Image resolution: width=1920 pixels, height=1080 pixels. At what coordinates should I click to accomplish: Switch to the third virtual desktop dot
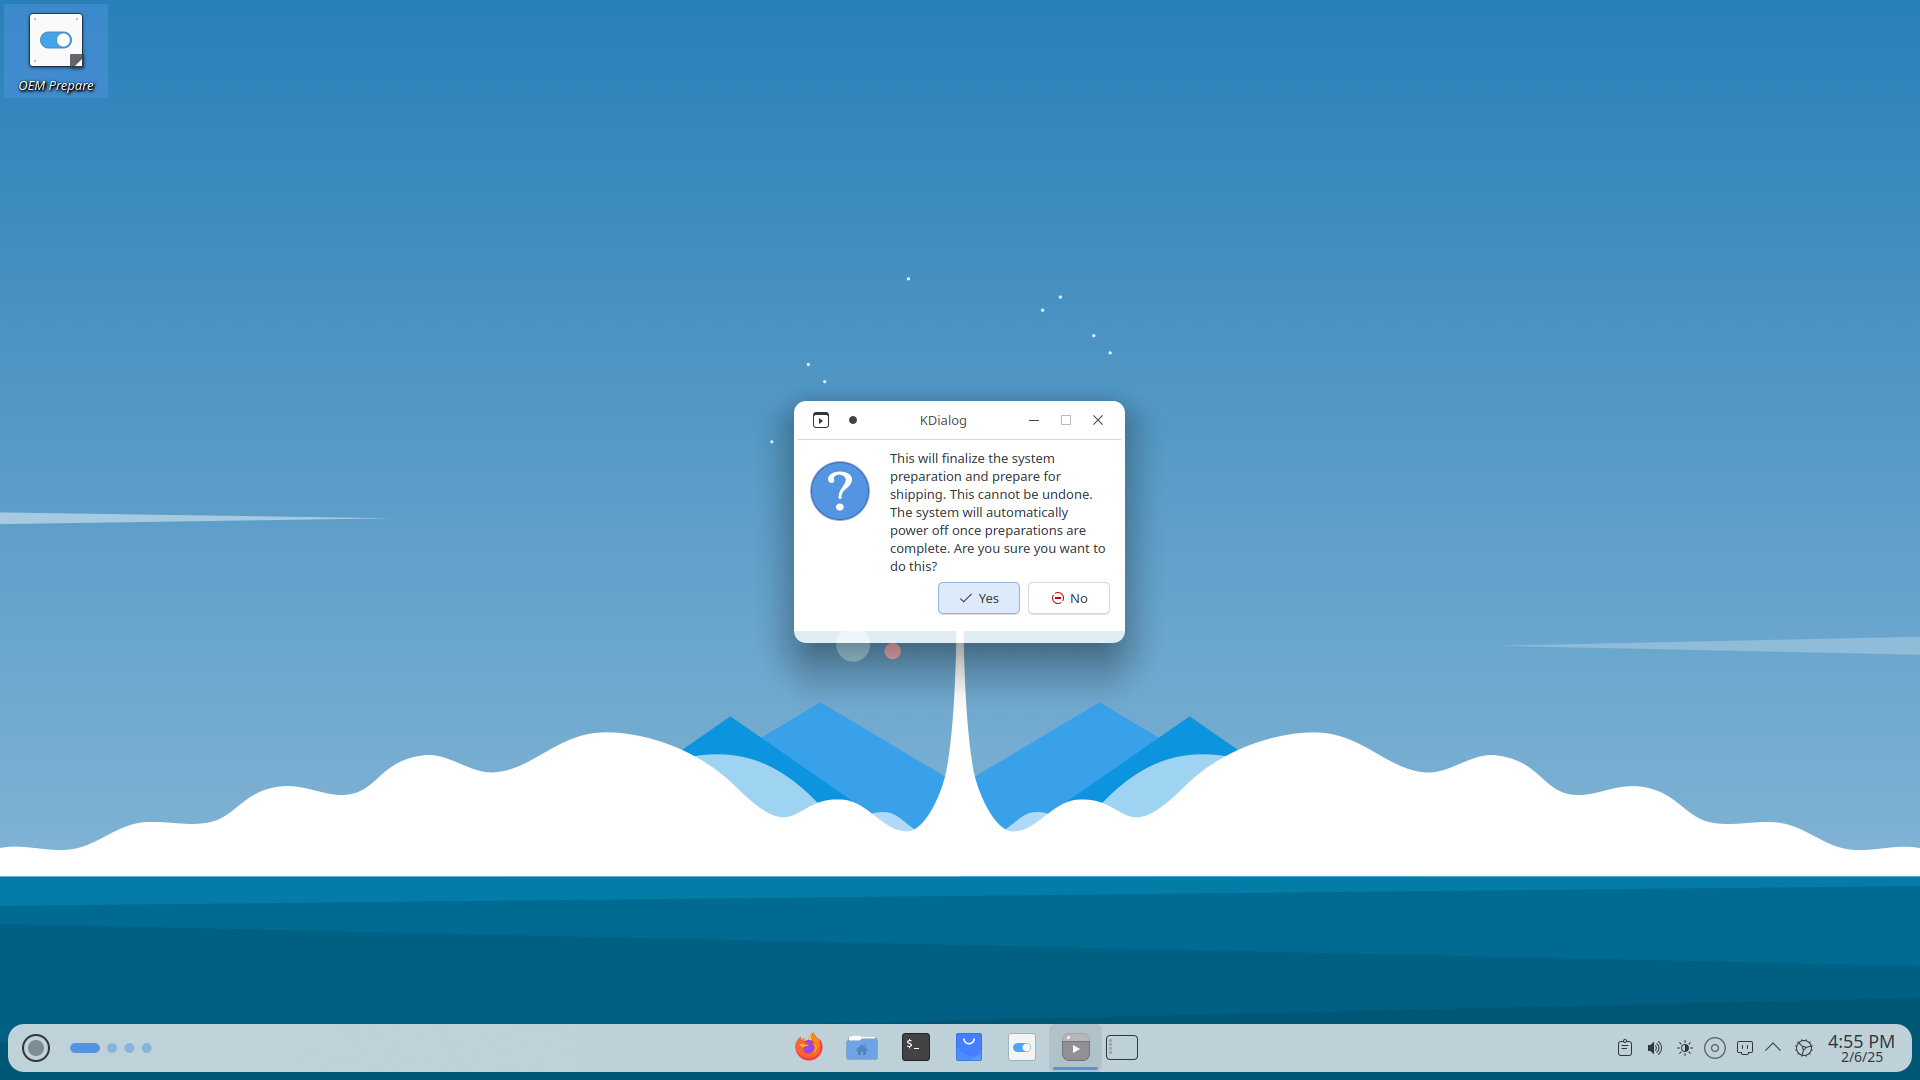(x=129, y=1048)
